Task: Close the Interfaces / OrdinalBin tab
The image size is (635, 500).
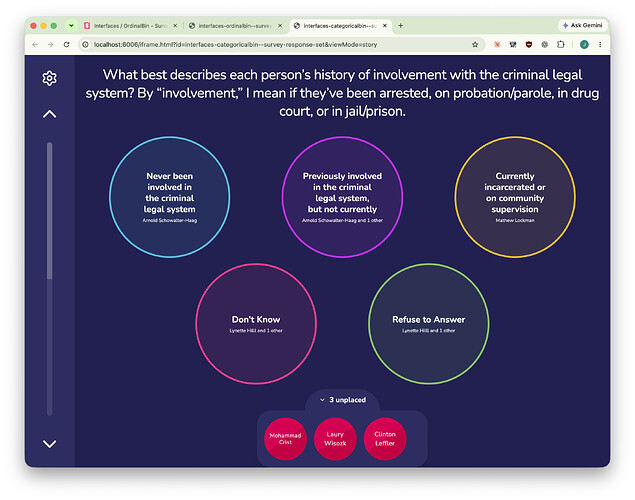Action: tap(175, 26)
